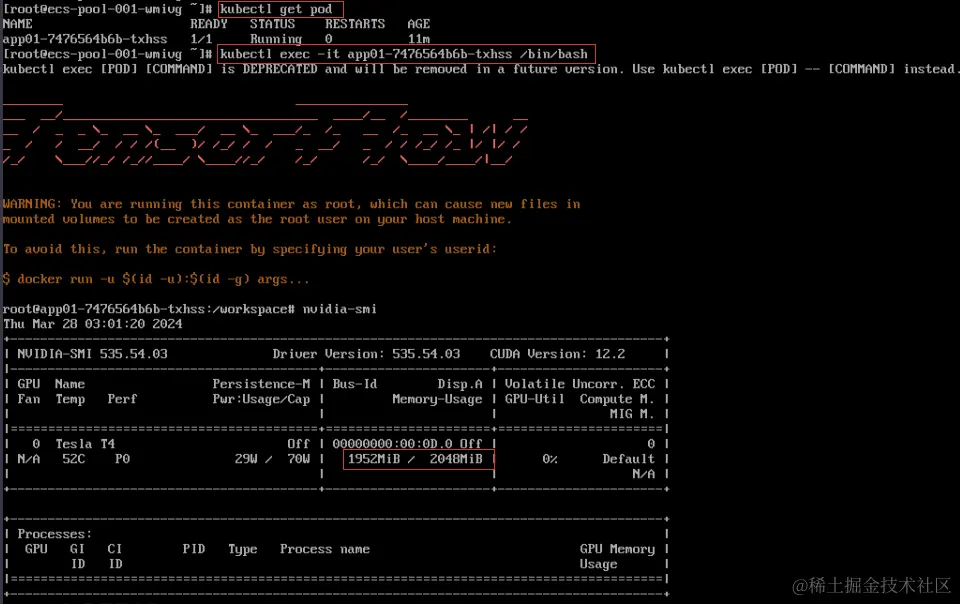Click the 'Persistence-M' column header

click(x=261, y=384)
